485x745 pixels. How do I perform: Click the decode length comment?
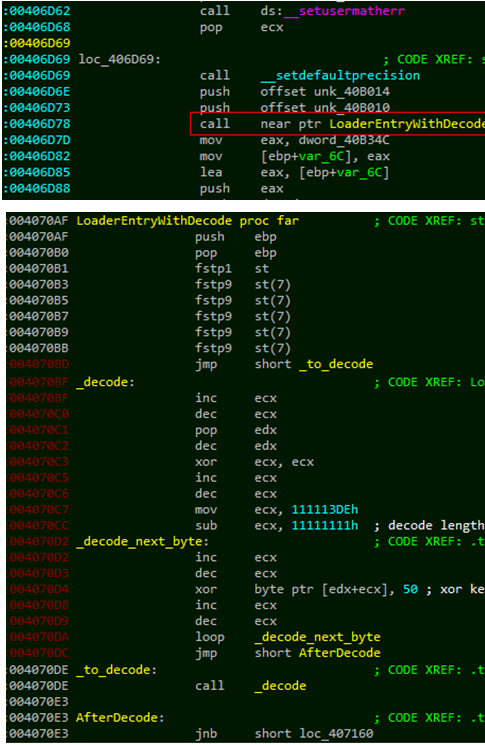(x=429, y=525)
